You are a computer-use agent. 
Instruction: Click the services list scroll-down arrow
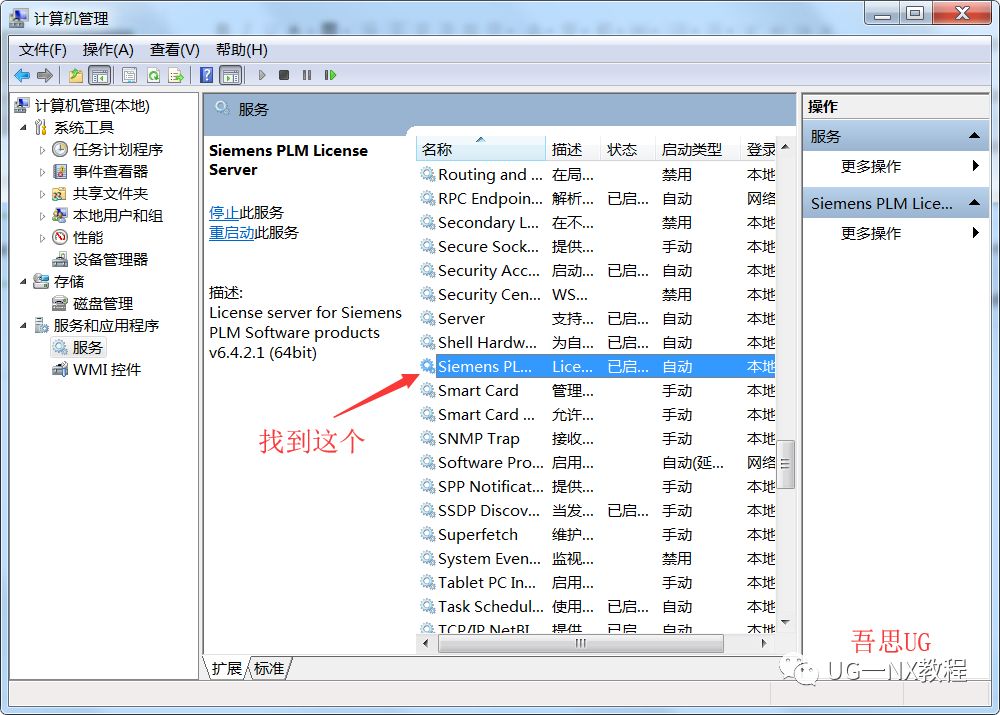pos(786,623)
